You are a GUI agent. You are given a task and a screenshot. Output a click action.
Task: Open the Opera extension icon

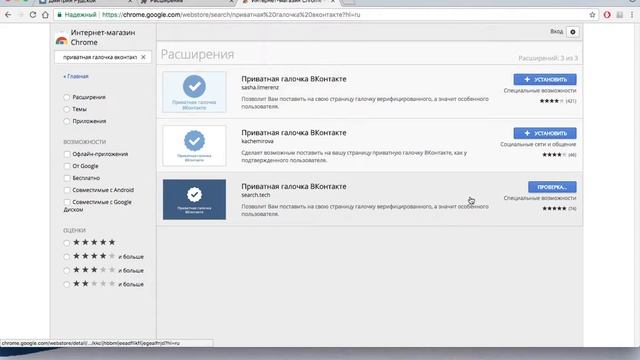click(x=607, y=15)
